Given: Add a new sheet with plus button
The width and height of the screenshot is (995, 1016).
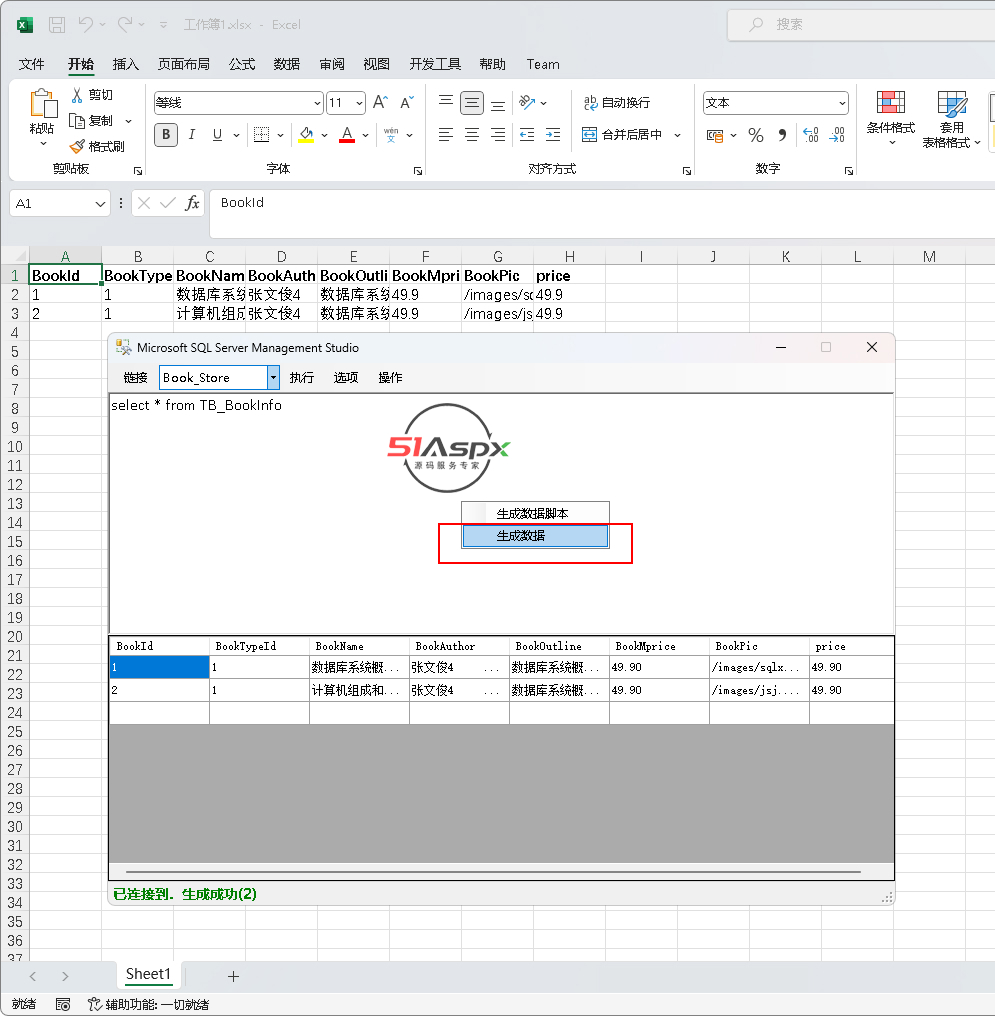Looking at the screenshot, I should point(234,976).
